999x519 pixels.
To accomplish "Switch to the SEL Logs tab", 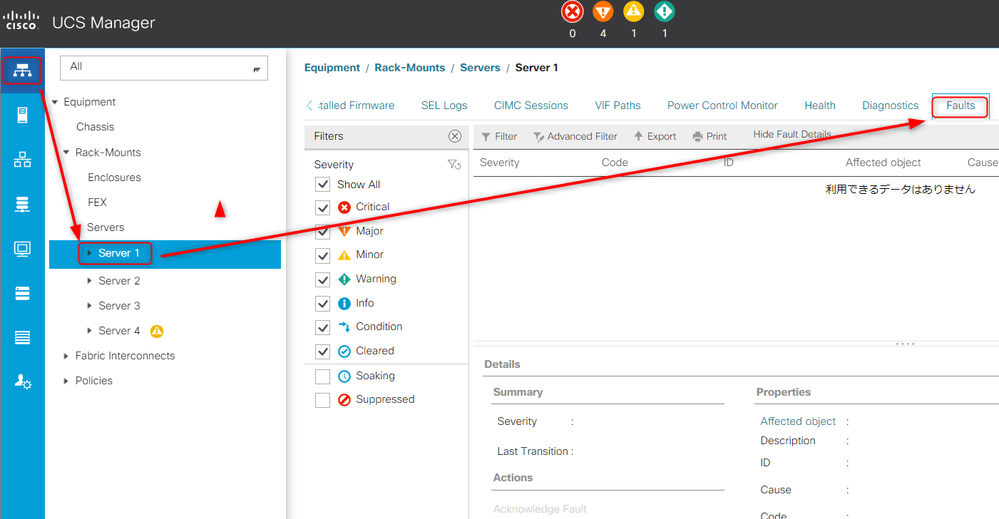I will point(444,106).
